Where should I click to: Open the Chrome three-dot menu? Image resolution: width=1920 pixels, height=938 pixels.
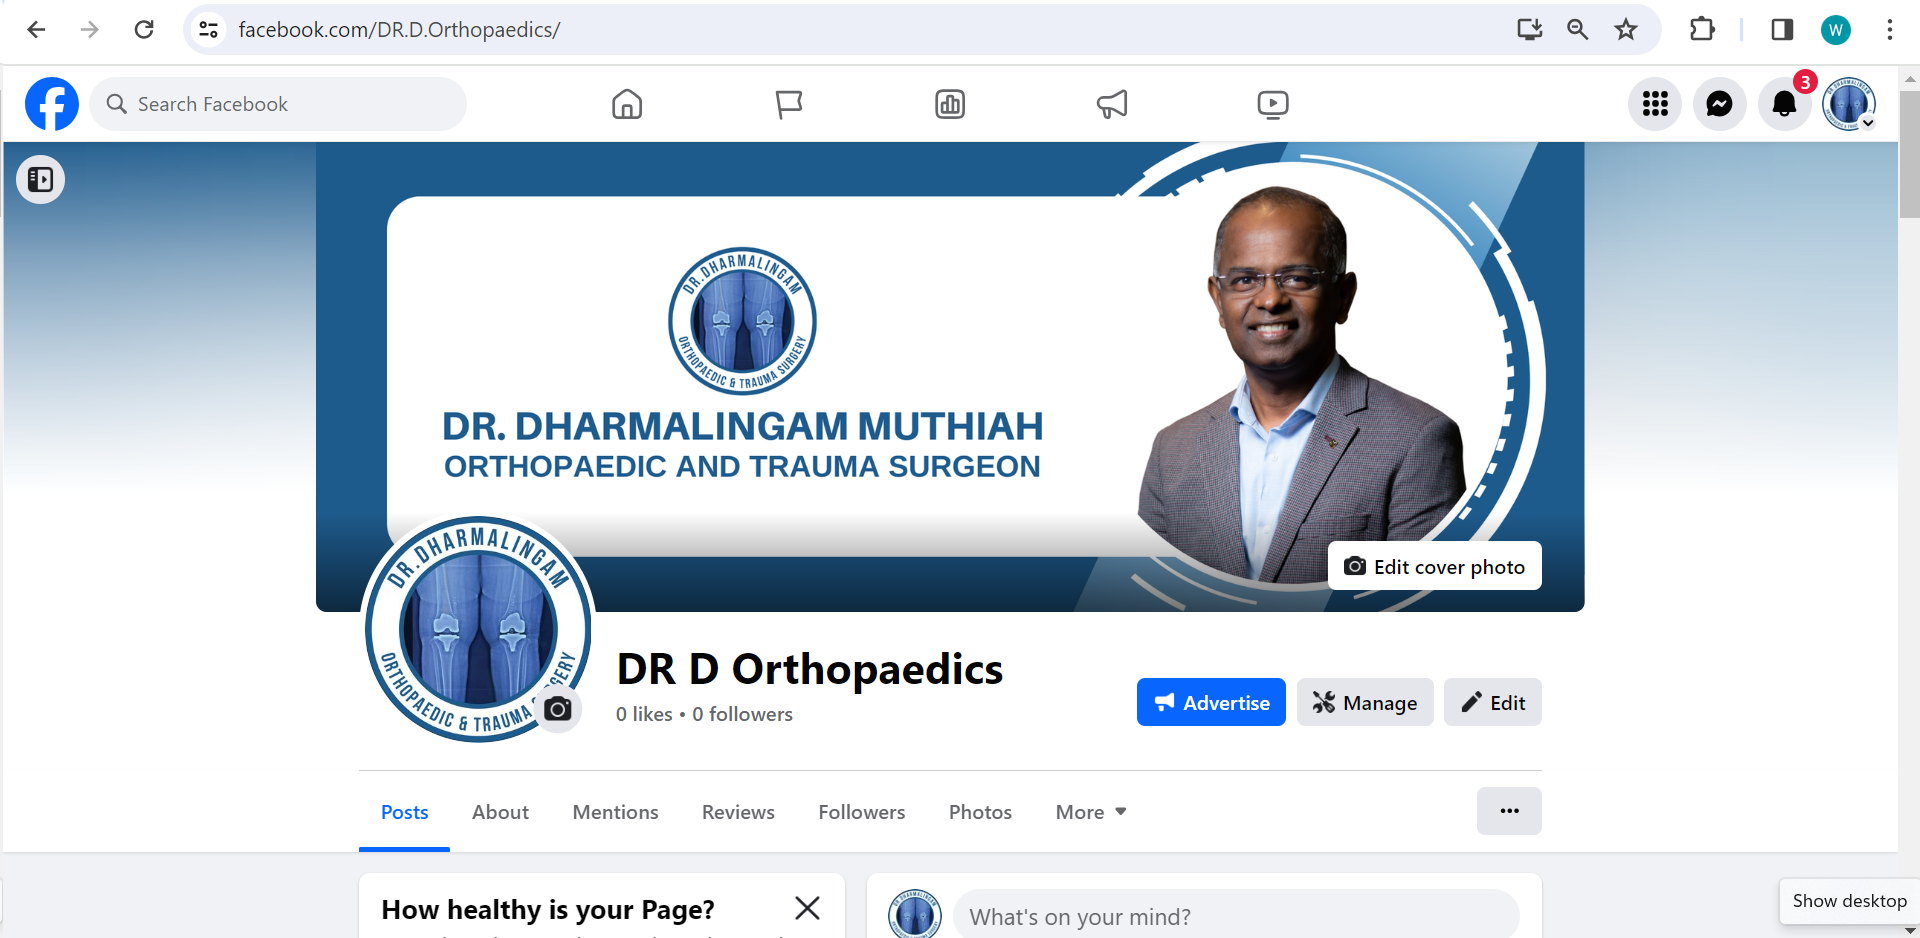[x=1889, y=30]
